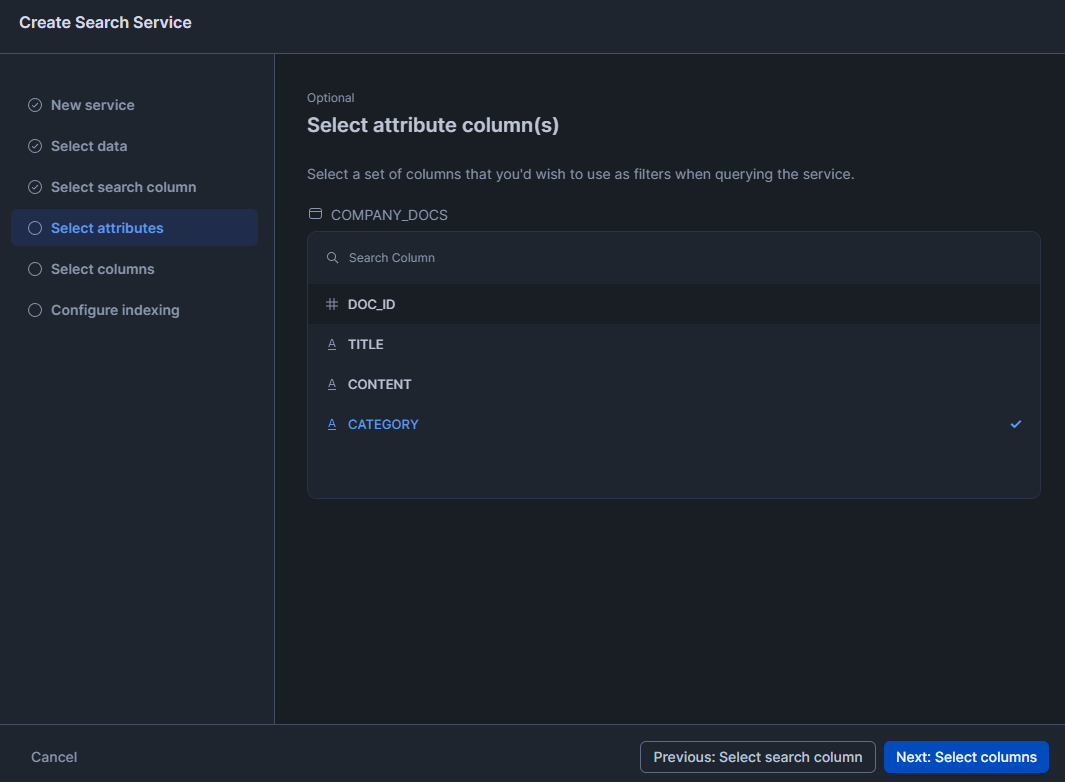
Task: Click the table icon next to COMPANY_DOCS
Action: coord(315,213)
